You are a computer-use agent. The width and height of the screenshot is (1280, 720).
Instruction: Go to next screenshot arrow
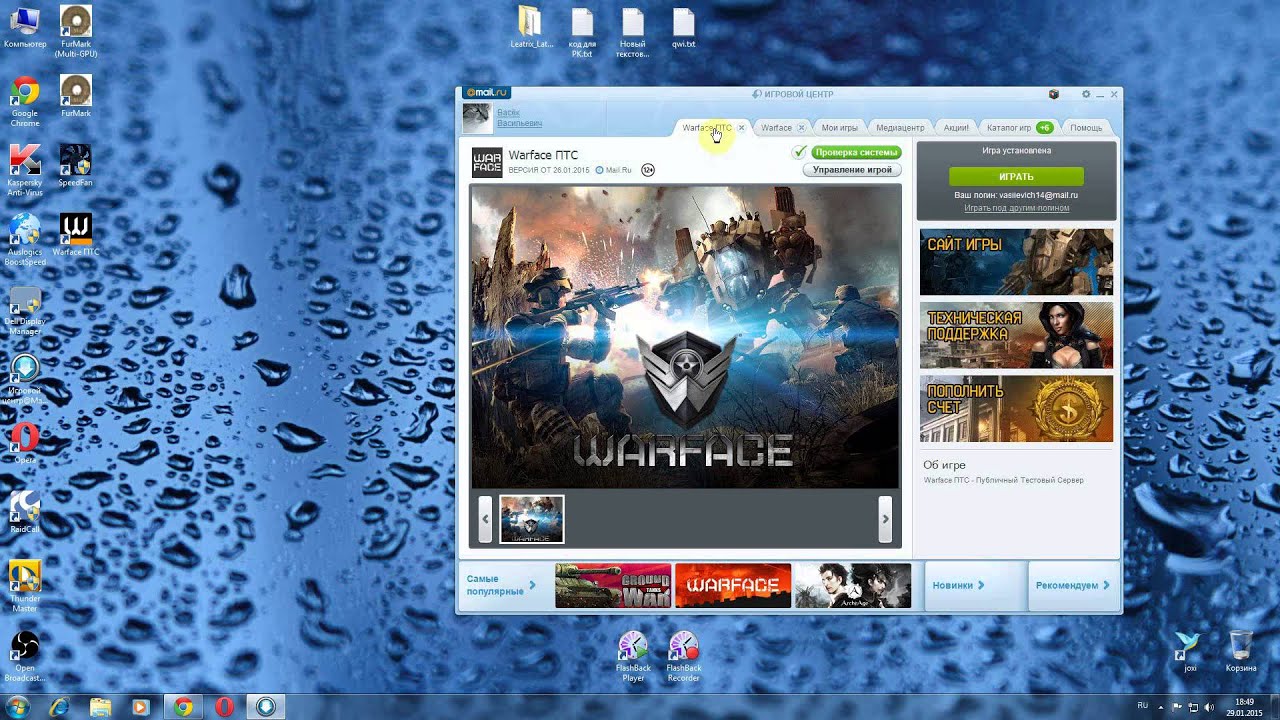[x=885, y=519]
